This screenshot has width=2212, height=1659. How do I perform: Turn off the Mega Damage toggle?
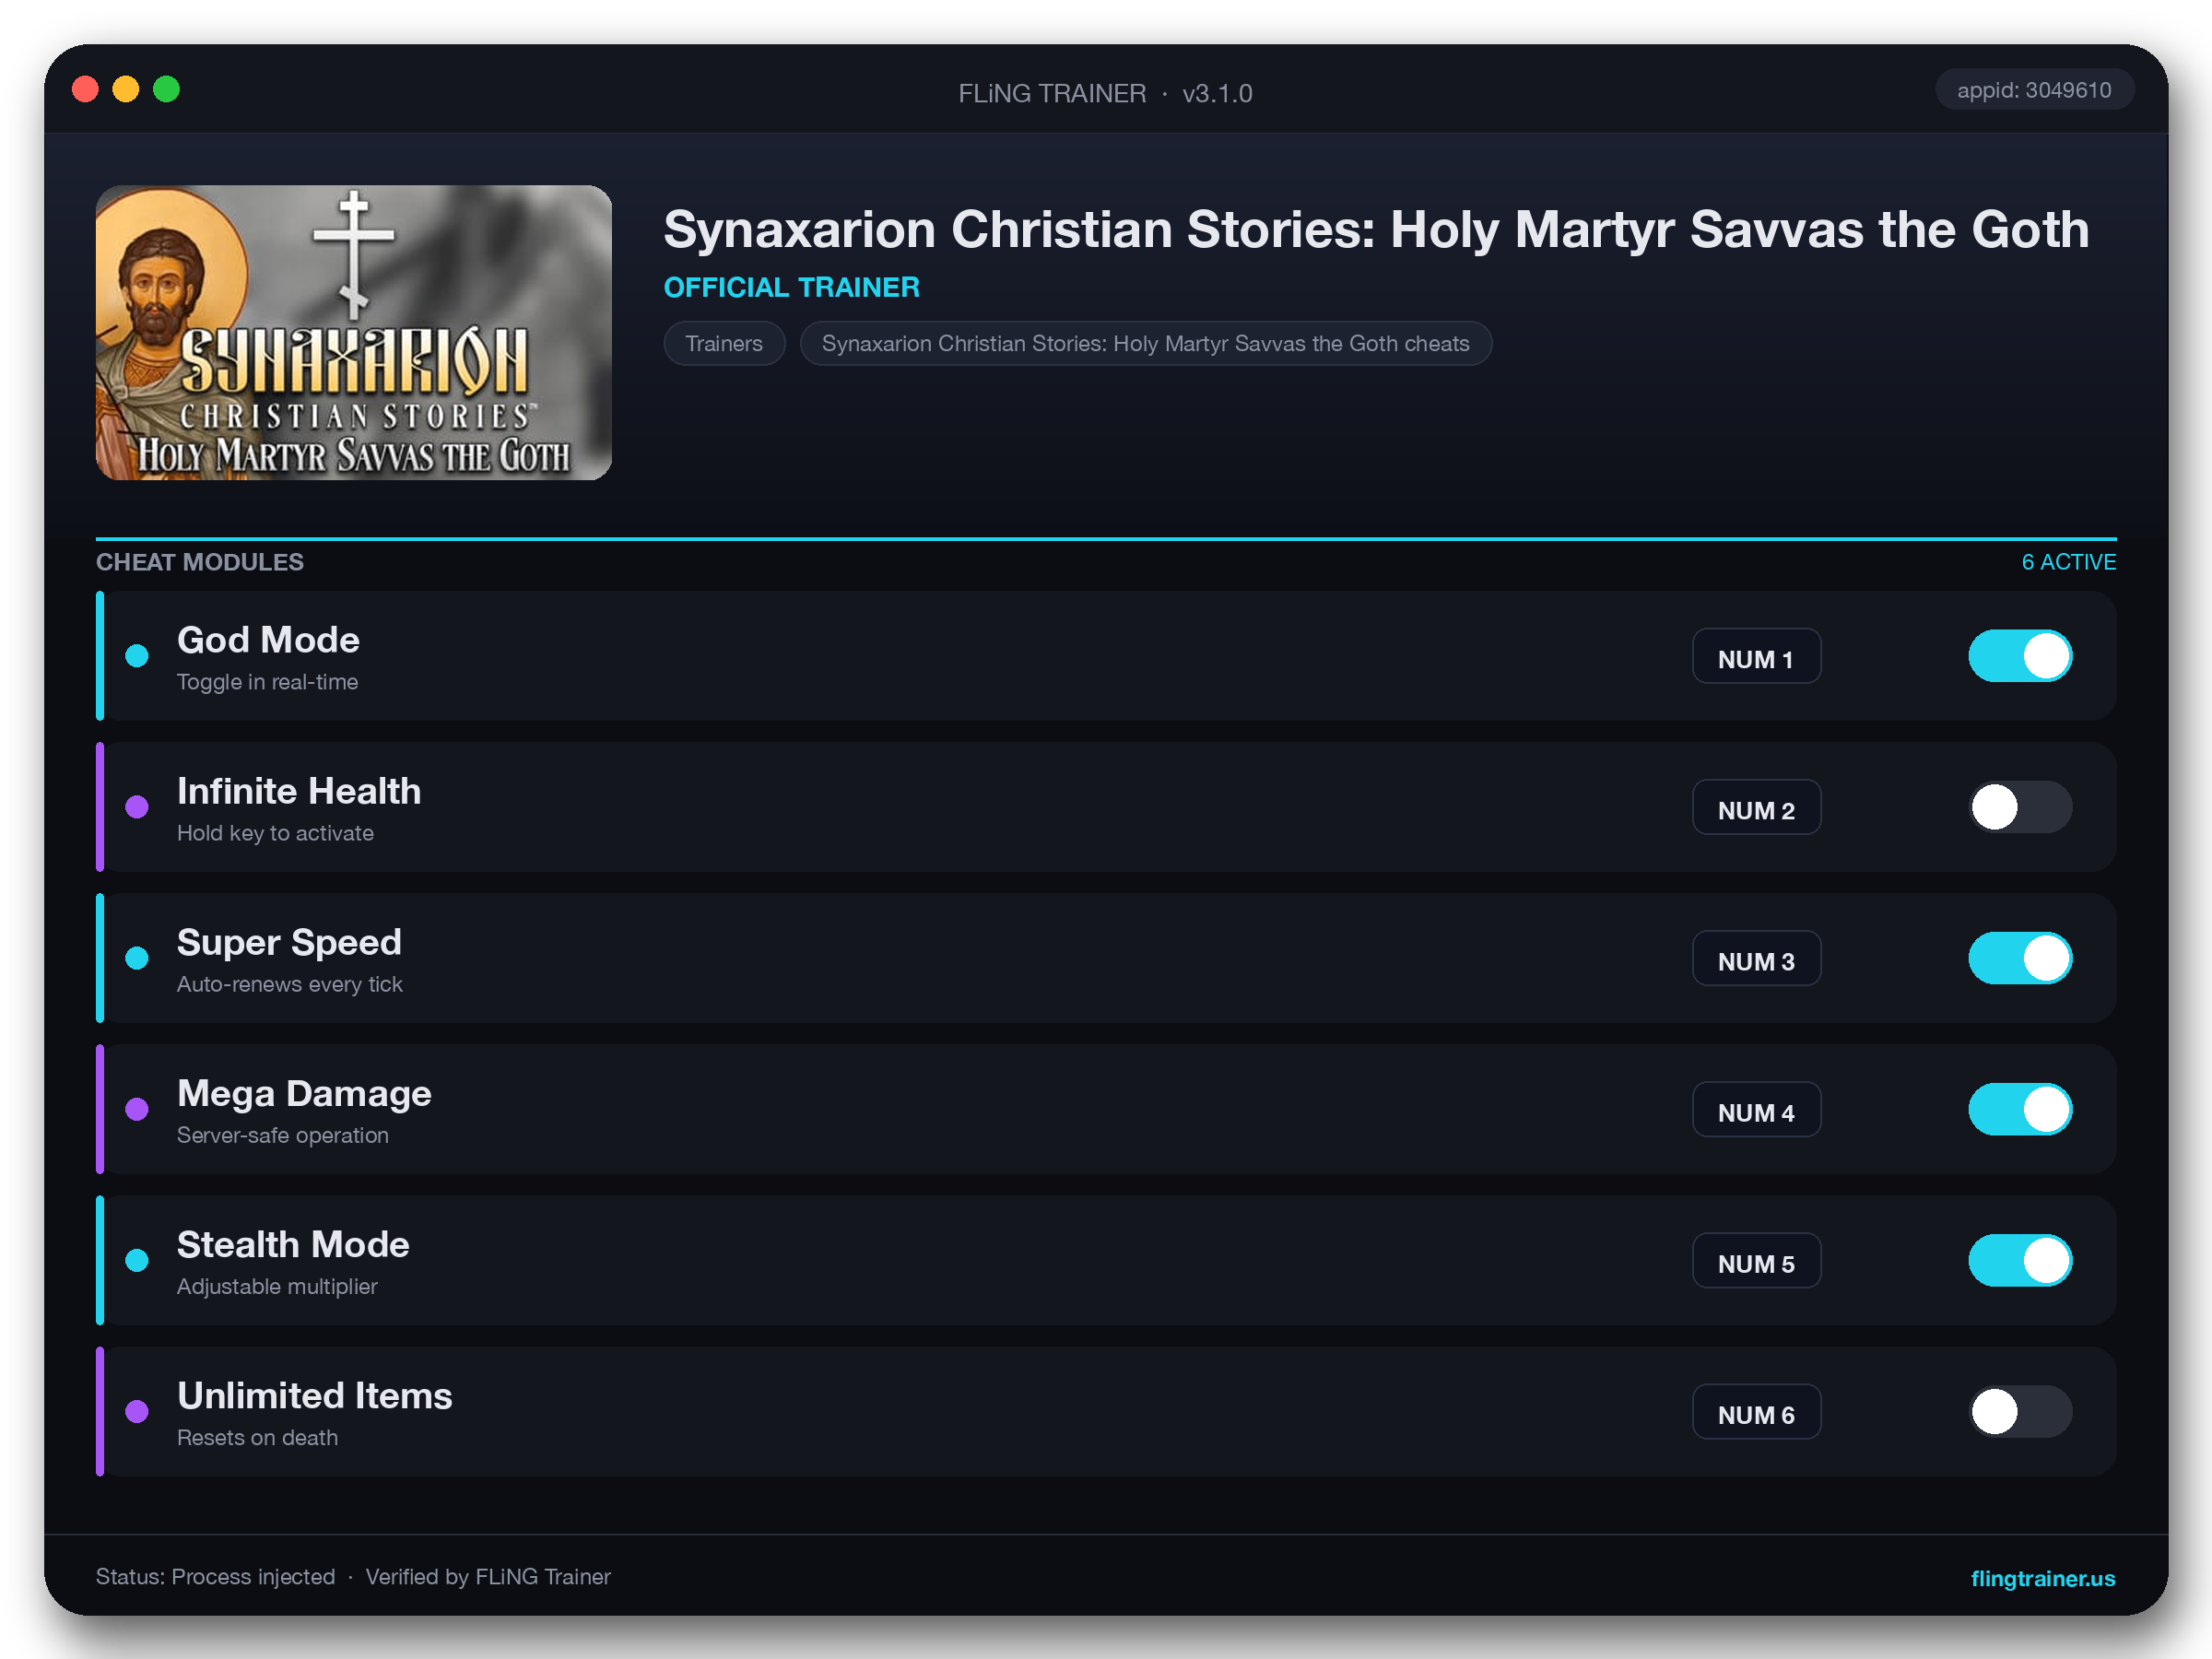click(x=2020, y=1109)
